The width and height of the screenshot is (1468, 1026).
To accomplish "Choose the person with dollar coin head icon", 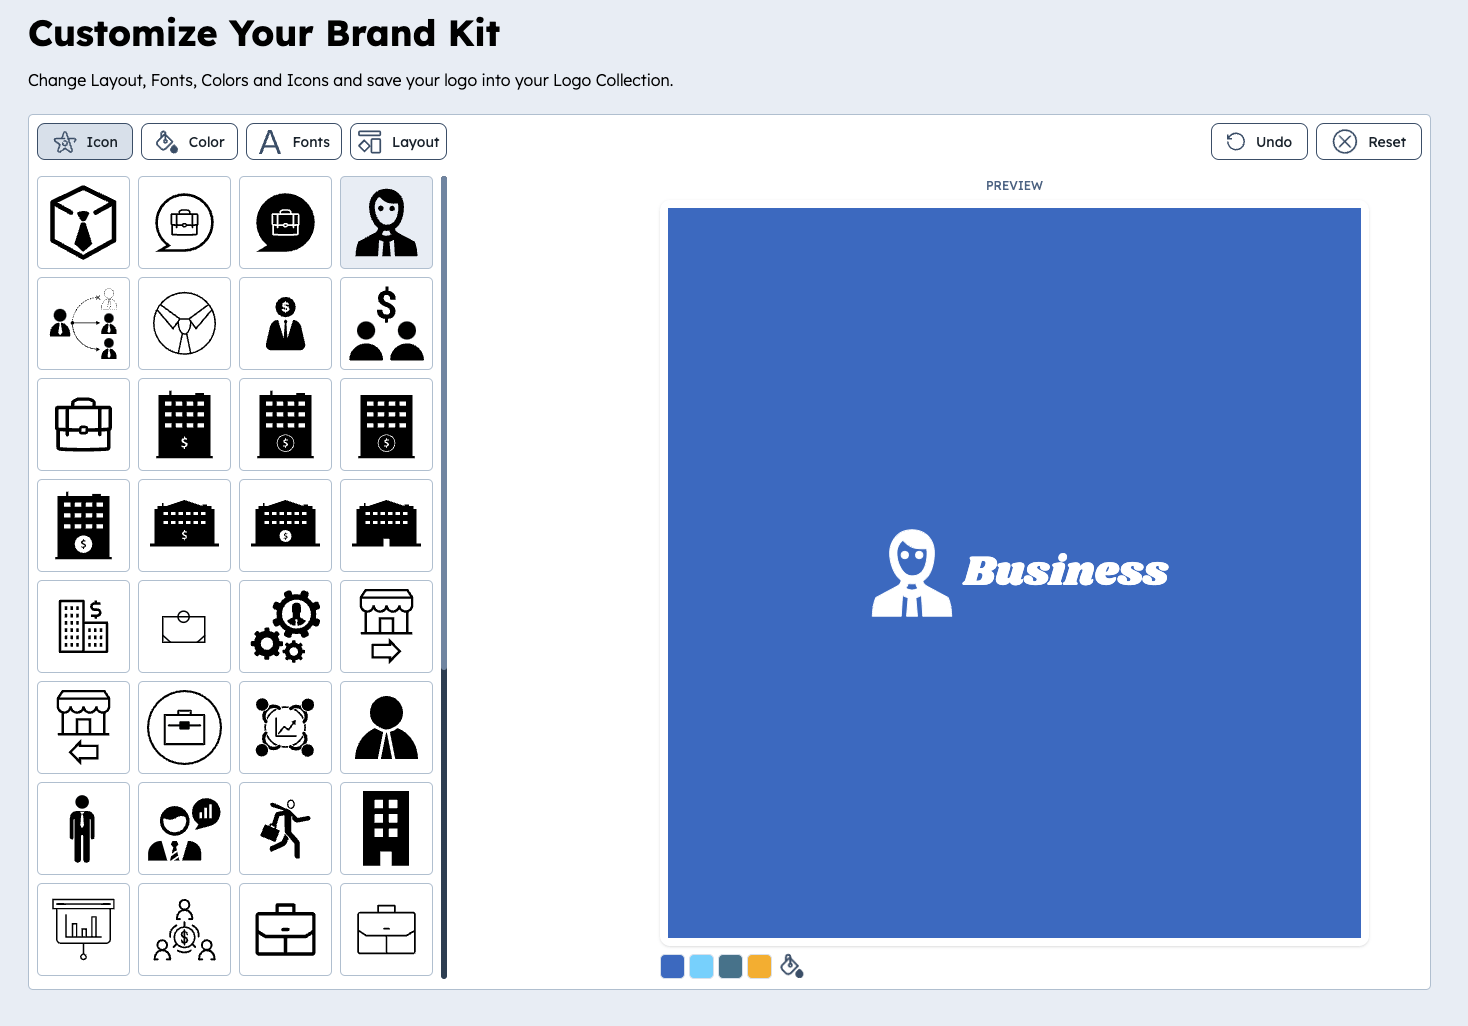I will click(285, 324).
